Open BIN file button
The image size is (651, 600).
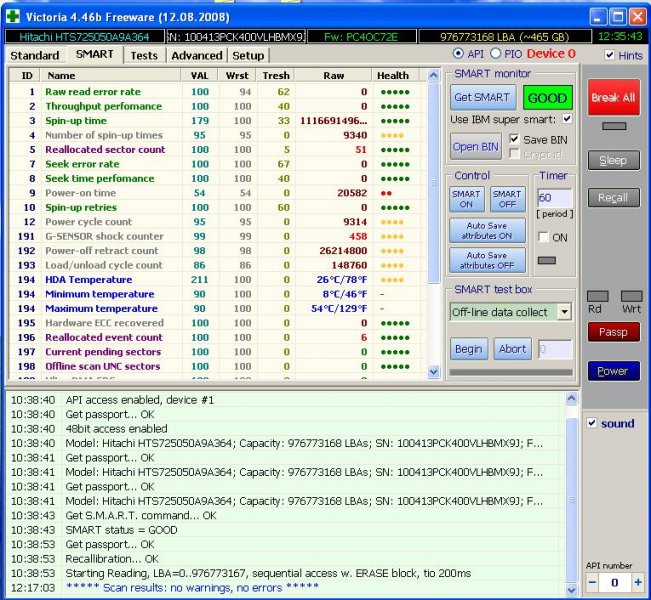tap(476, 146)
